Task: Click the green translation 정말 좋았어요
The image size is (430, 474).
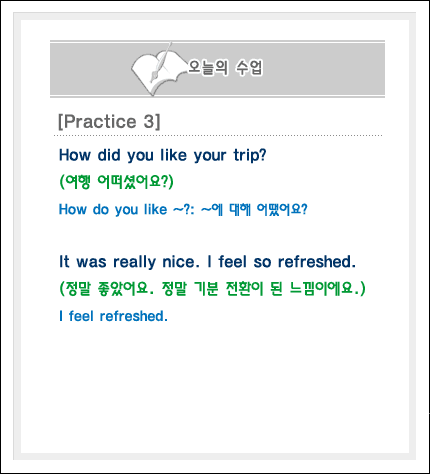Action: click(107, 289)
